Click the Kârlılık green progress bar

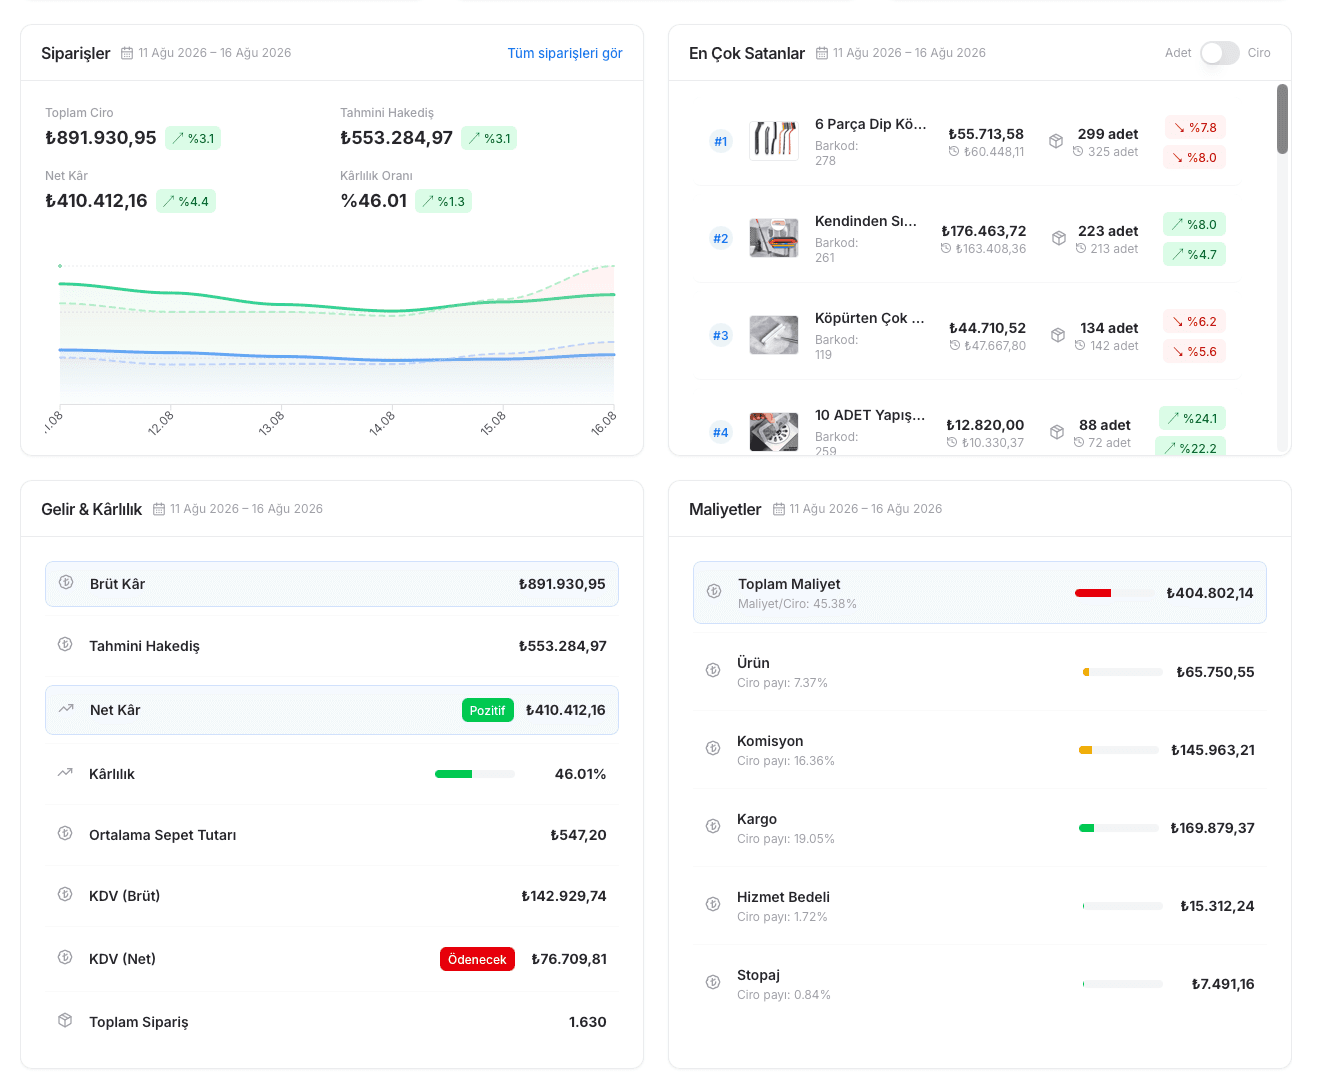pos(475,774)
